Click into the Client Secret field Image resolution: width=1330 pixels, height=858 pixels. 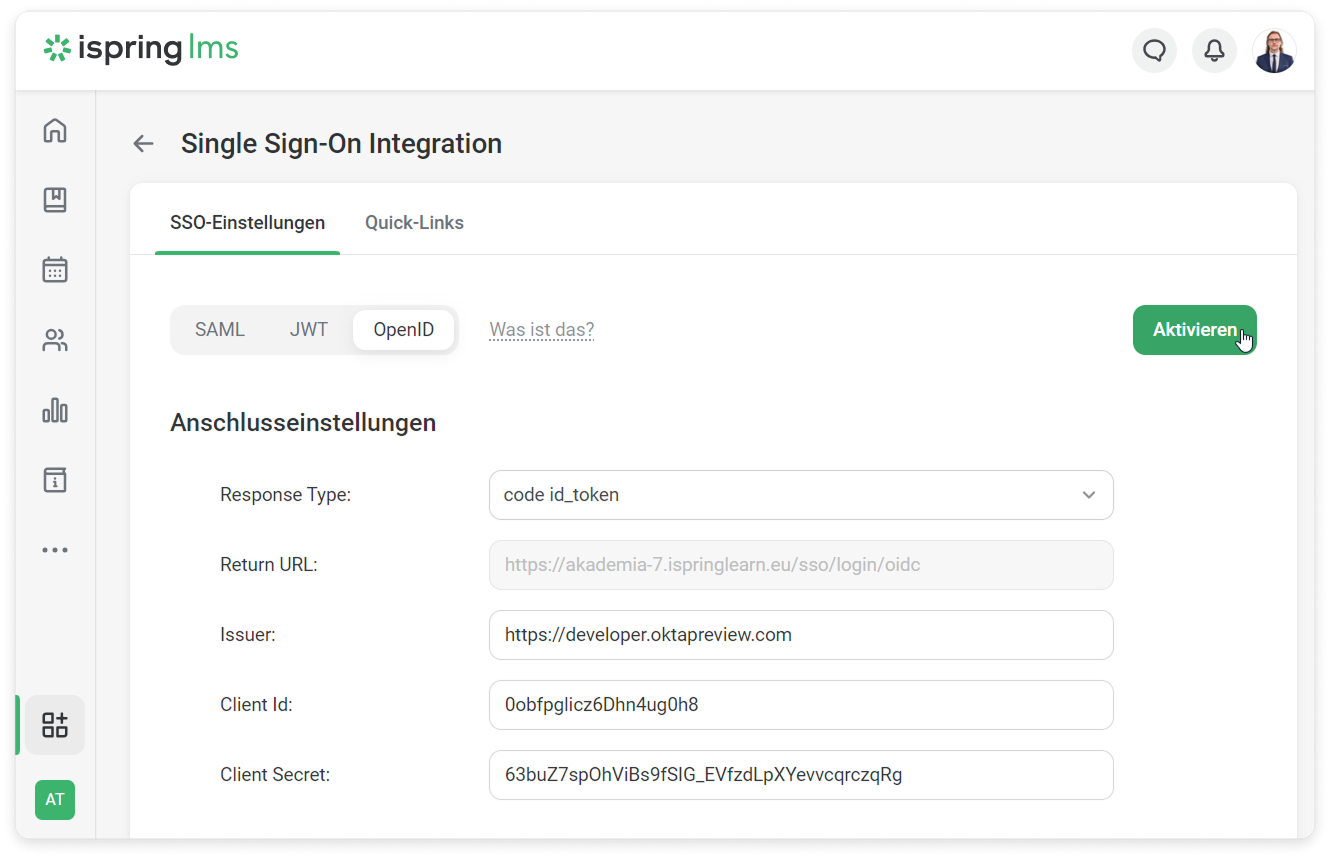click(800, 775)
